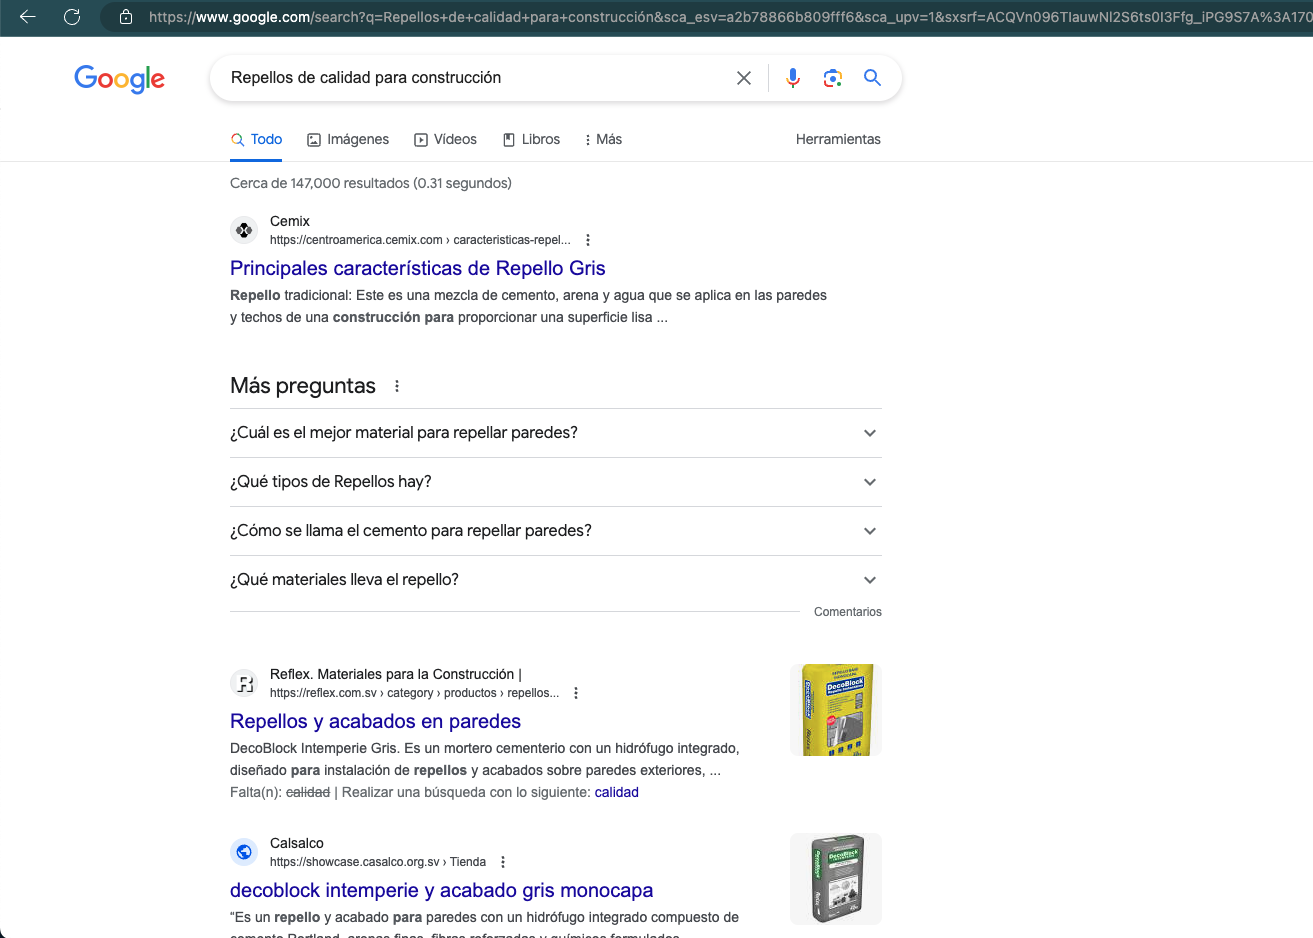Open options menu for the Cemix result
This screenshot has height=938, width=1313.
click(x=588, y=240)
